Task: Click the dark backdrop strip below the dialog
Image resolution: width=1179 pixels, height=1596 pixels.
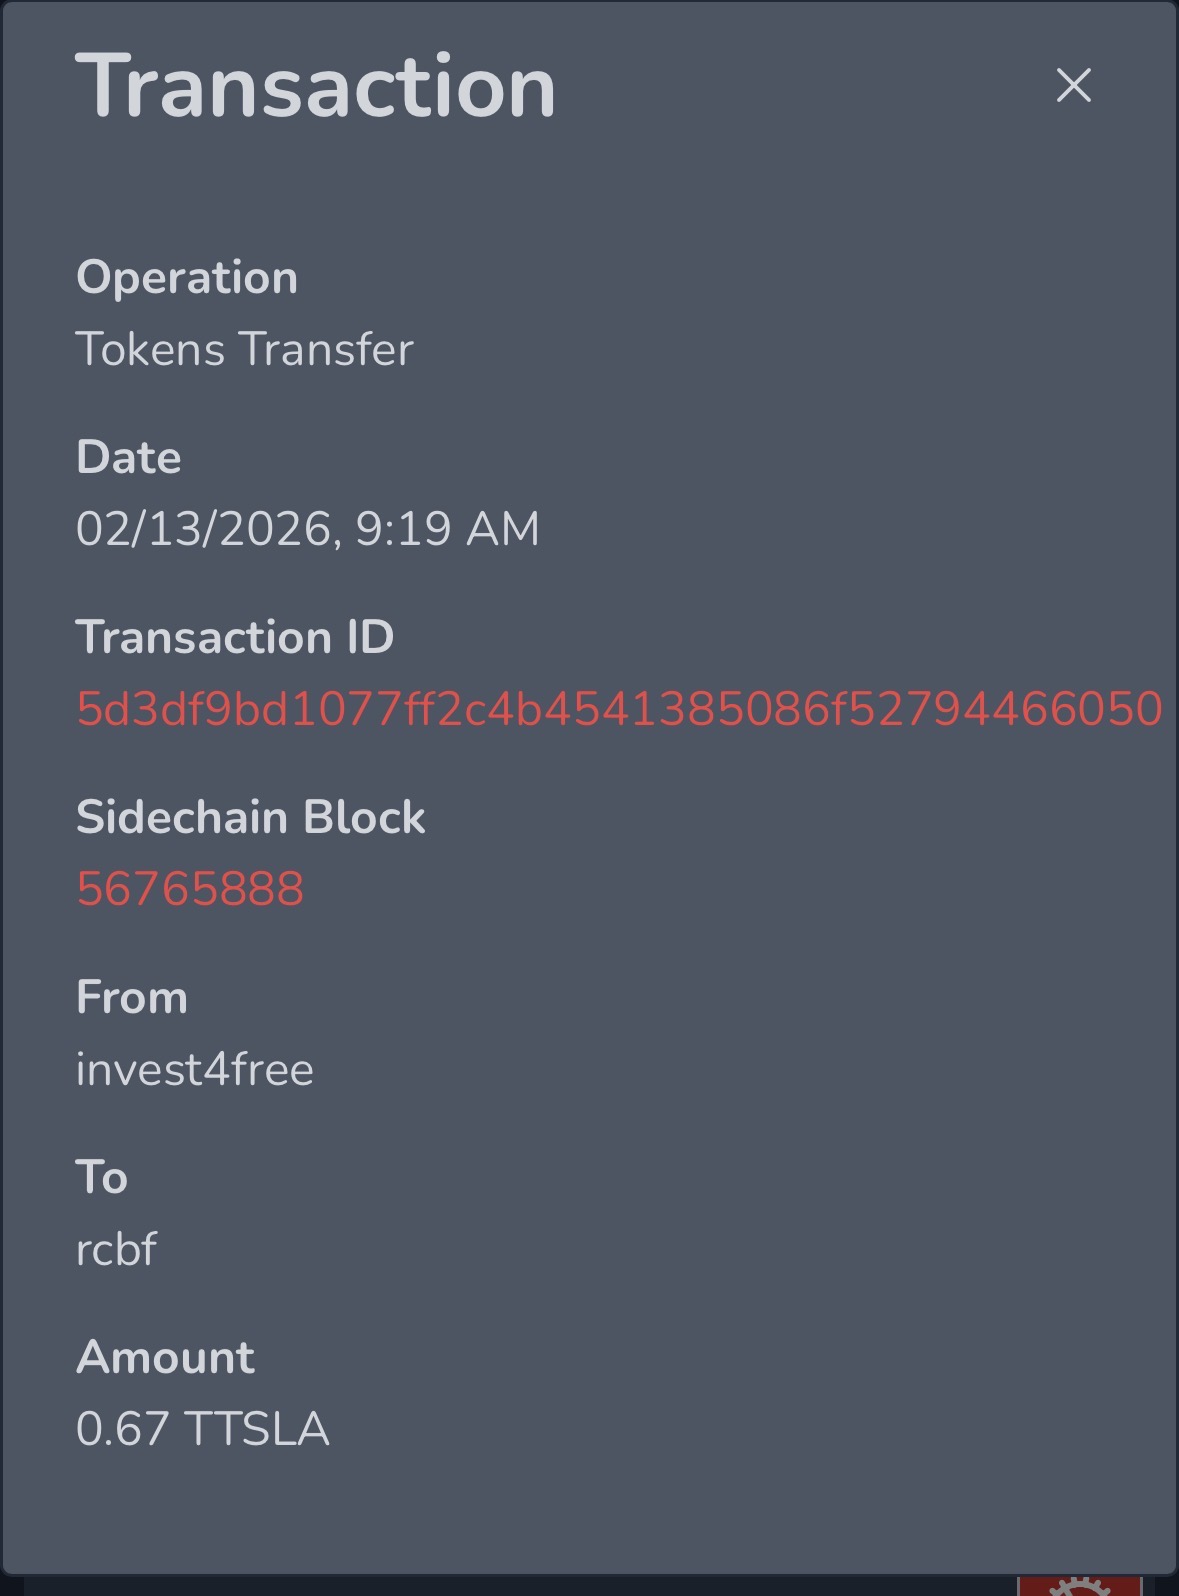Action: (x=500, y=1587)
